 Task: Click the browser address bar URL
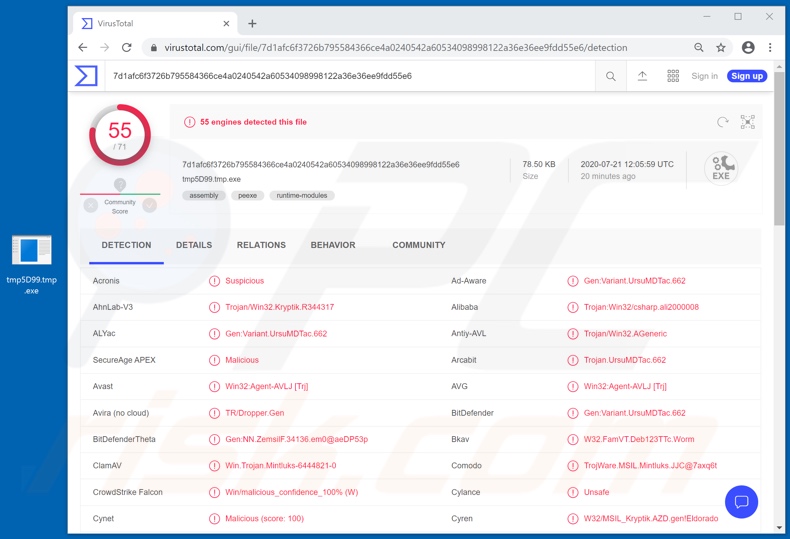[396, 48]
